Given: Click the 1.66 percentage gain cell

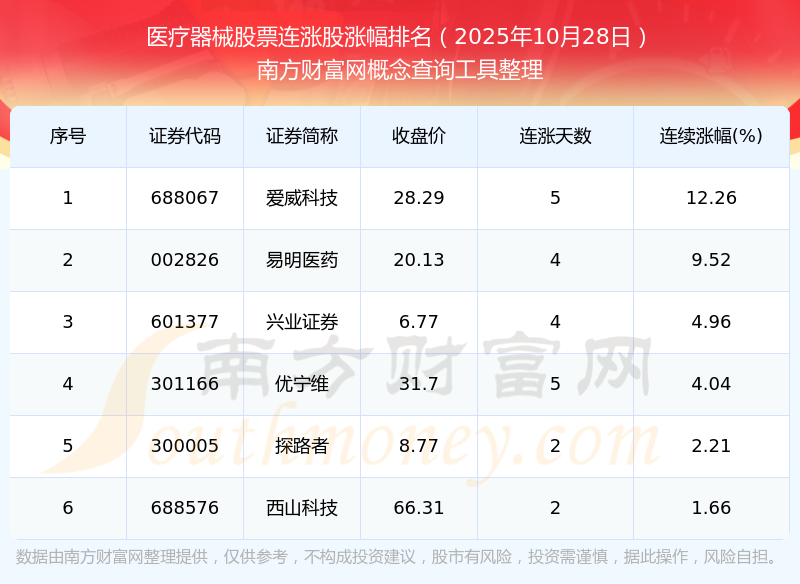Looking at the screenshot, I should pos(711,508).
